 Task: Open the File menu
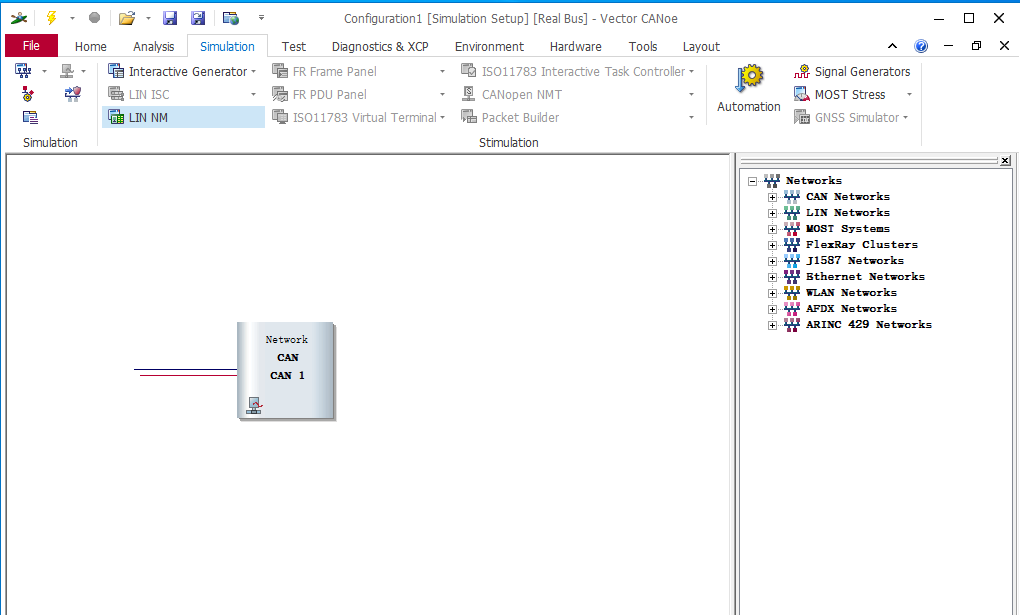coord(31,46)
